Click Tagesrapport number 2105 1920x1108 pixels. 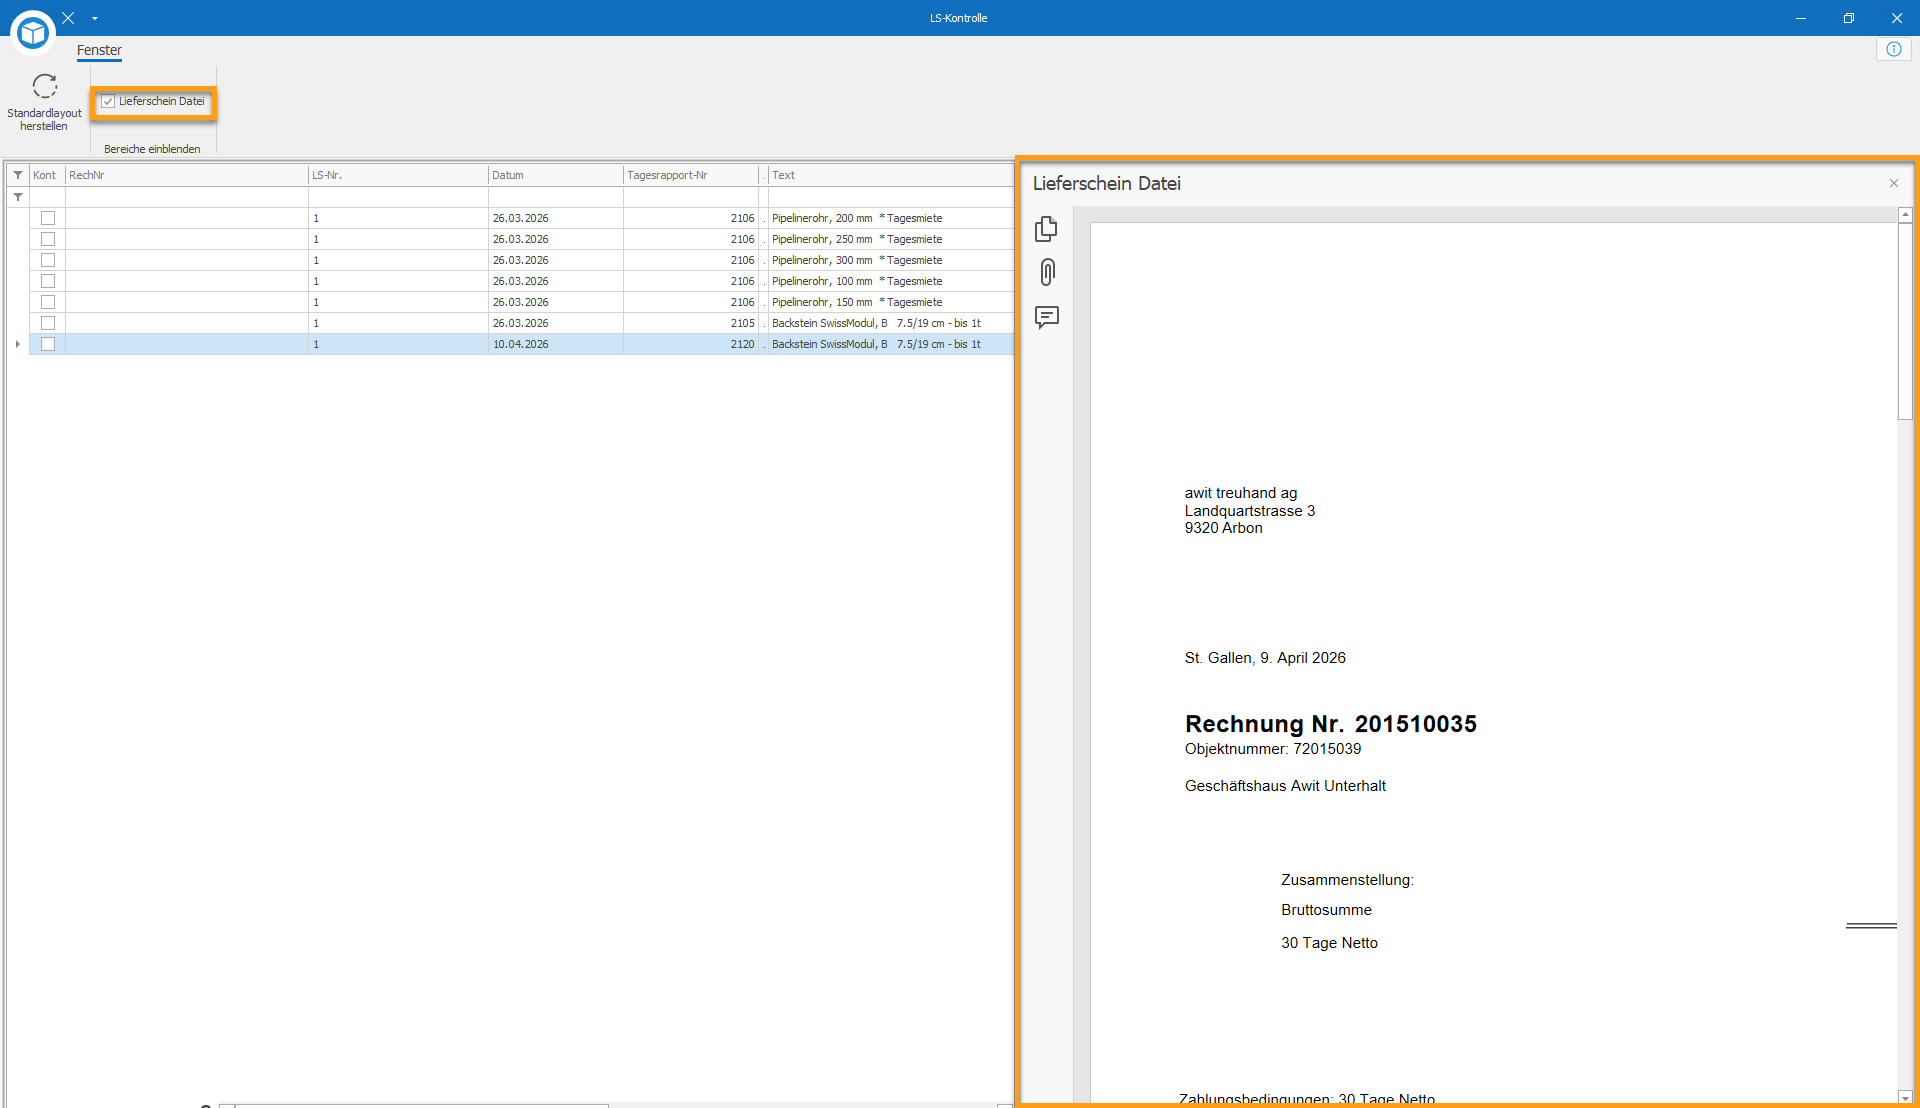(x=742, y=323)
